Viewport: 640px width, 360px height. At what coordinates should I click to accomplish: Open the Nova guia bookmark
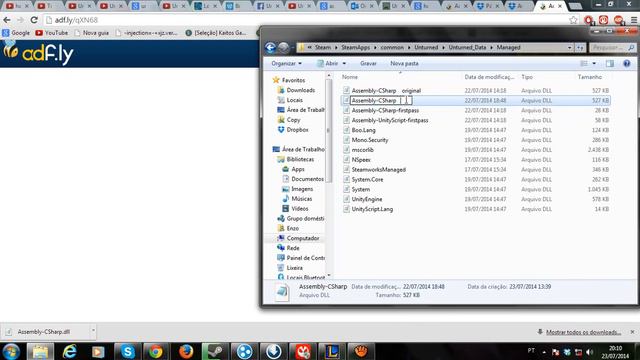(92, 33)
